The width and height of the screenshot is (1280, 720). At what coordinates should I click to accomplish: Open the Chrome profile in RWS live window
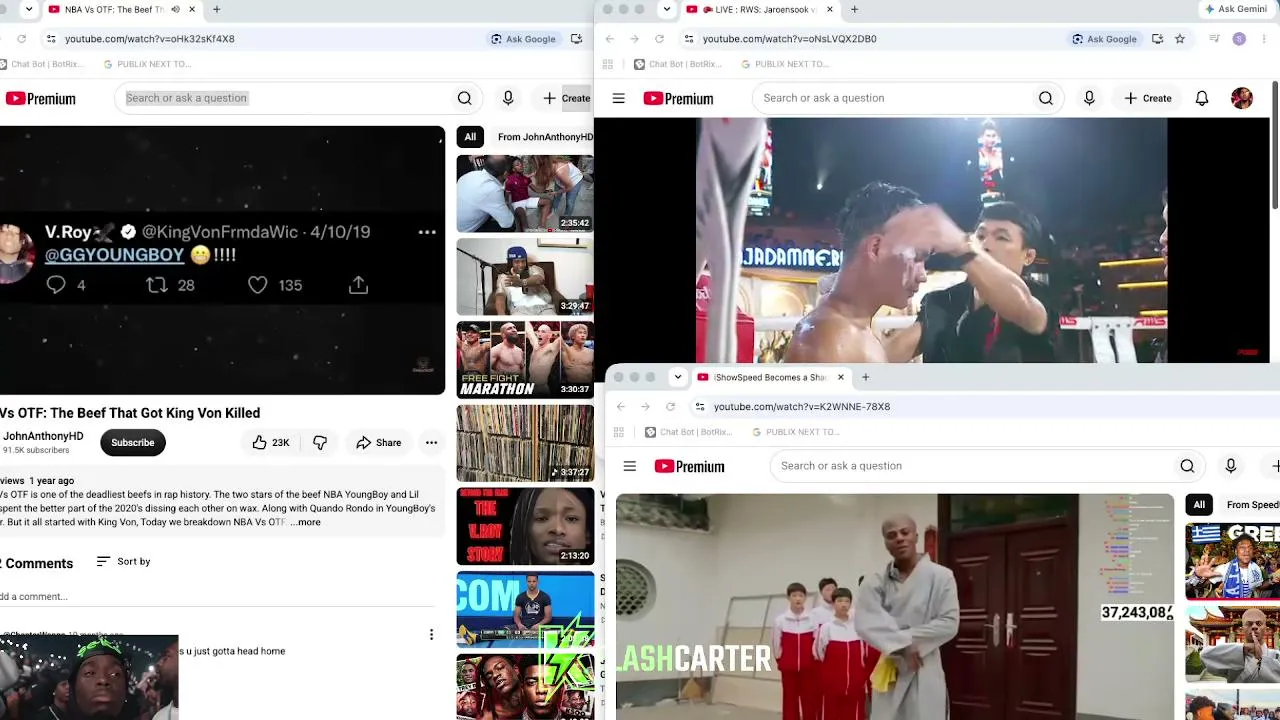(1239, 39)
